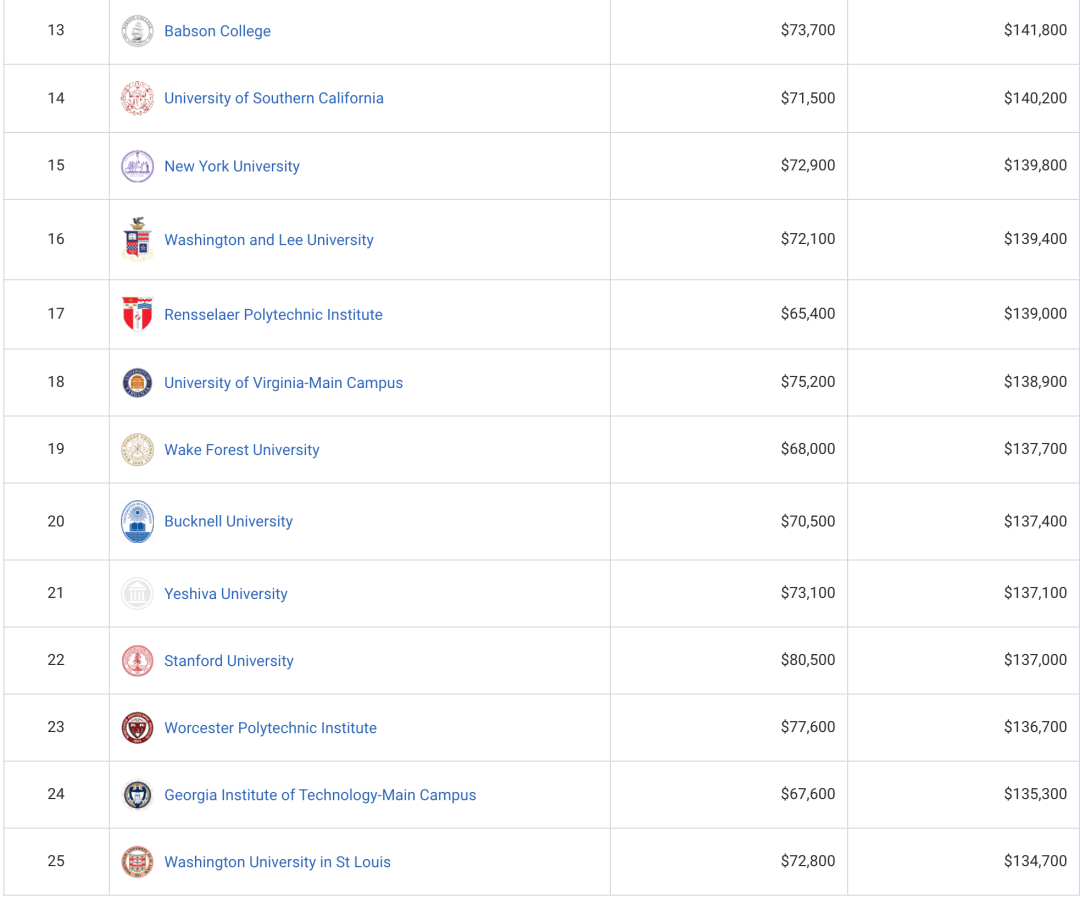Click the Worcester Polytechnic Institute logo

click(137, 728)
